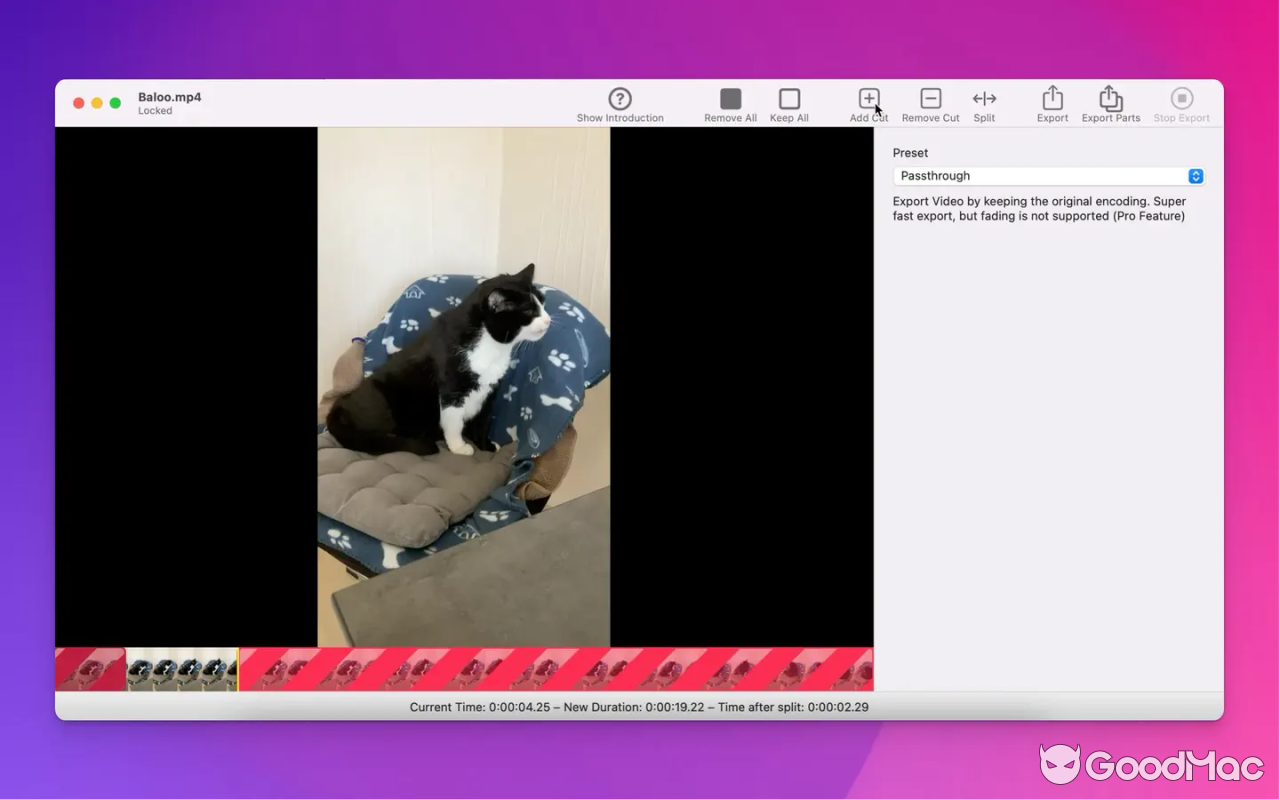Maximize the window using the green button
This screenshot has width=1280, height=800.
click(x=115, y=103)
